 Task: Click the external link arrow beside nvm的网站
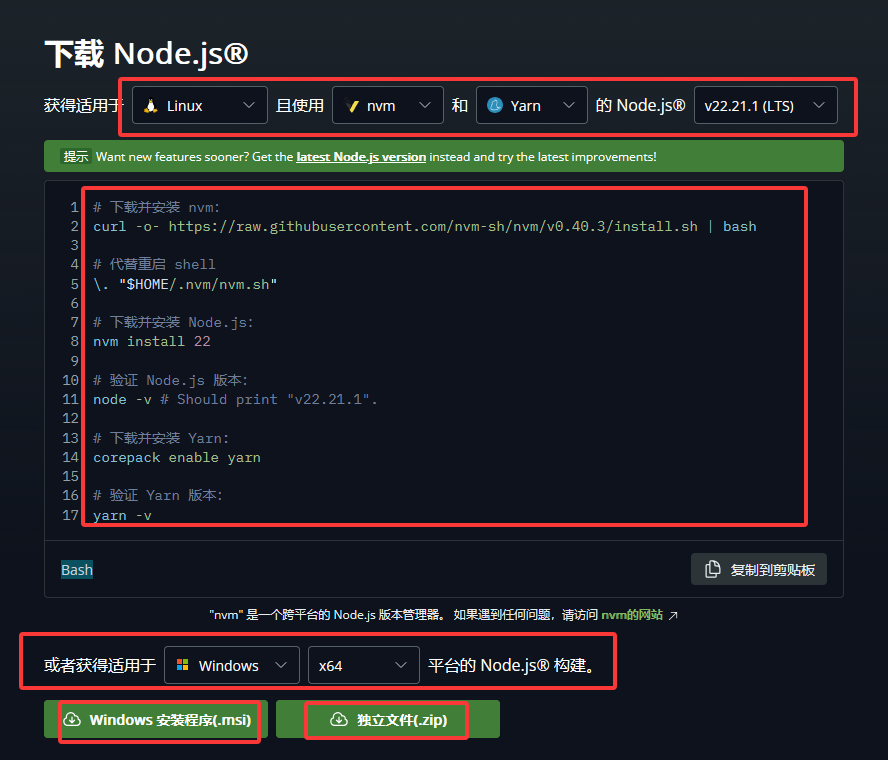tap(672, 615)
